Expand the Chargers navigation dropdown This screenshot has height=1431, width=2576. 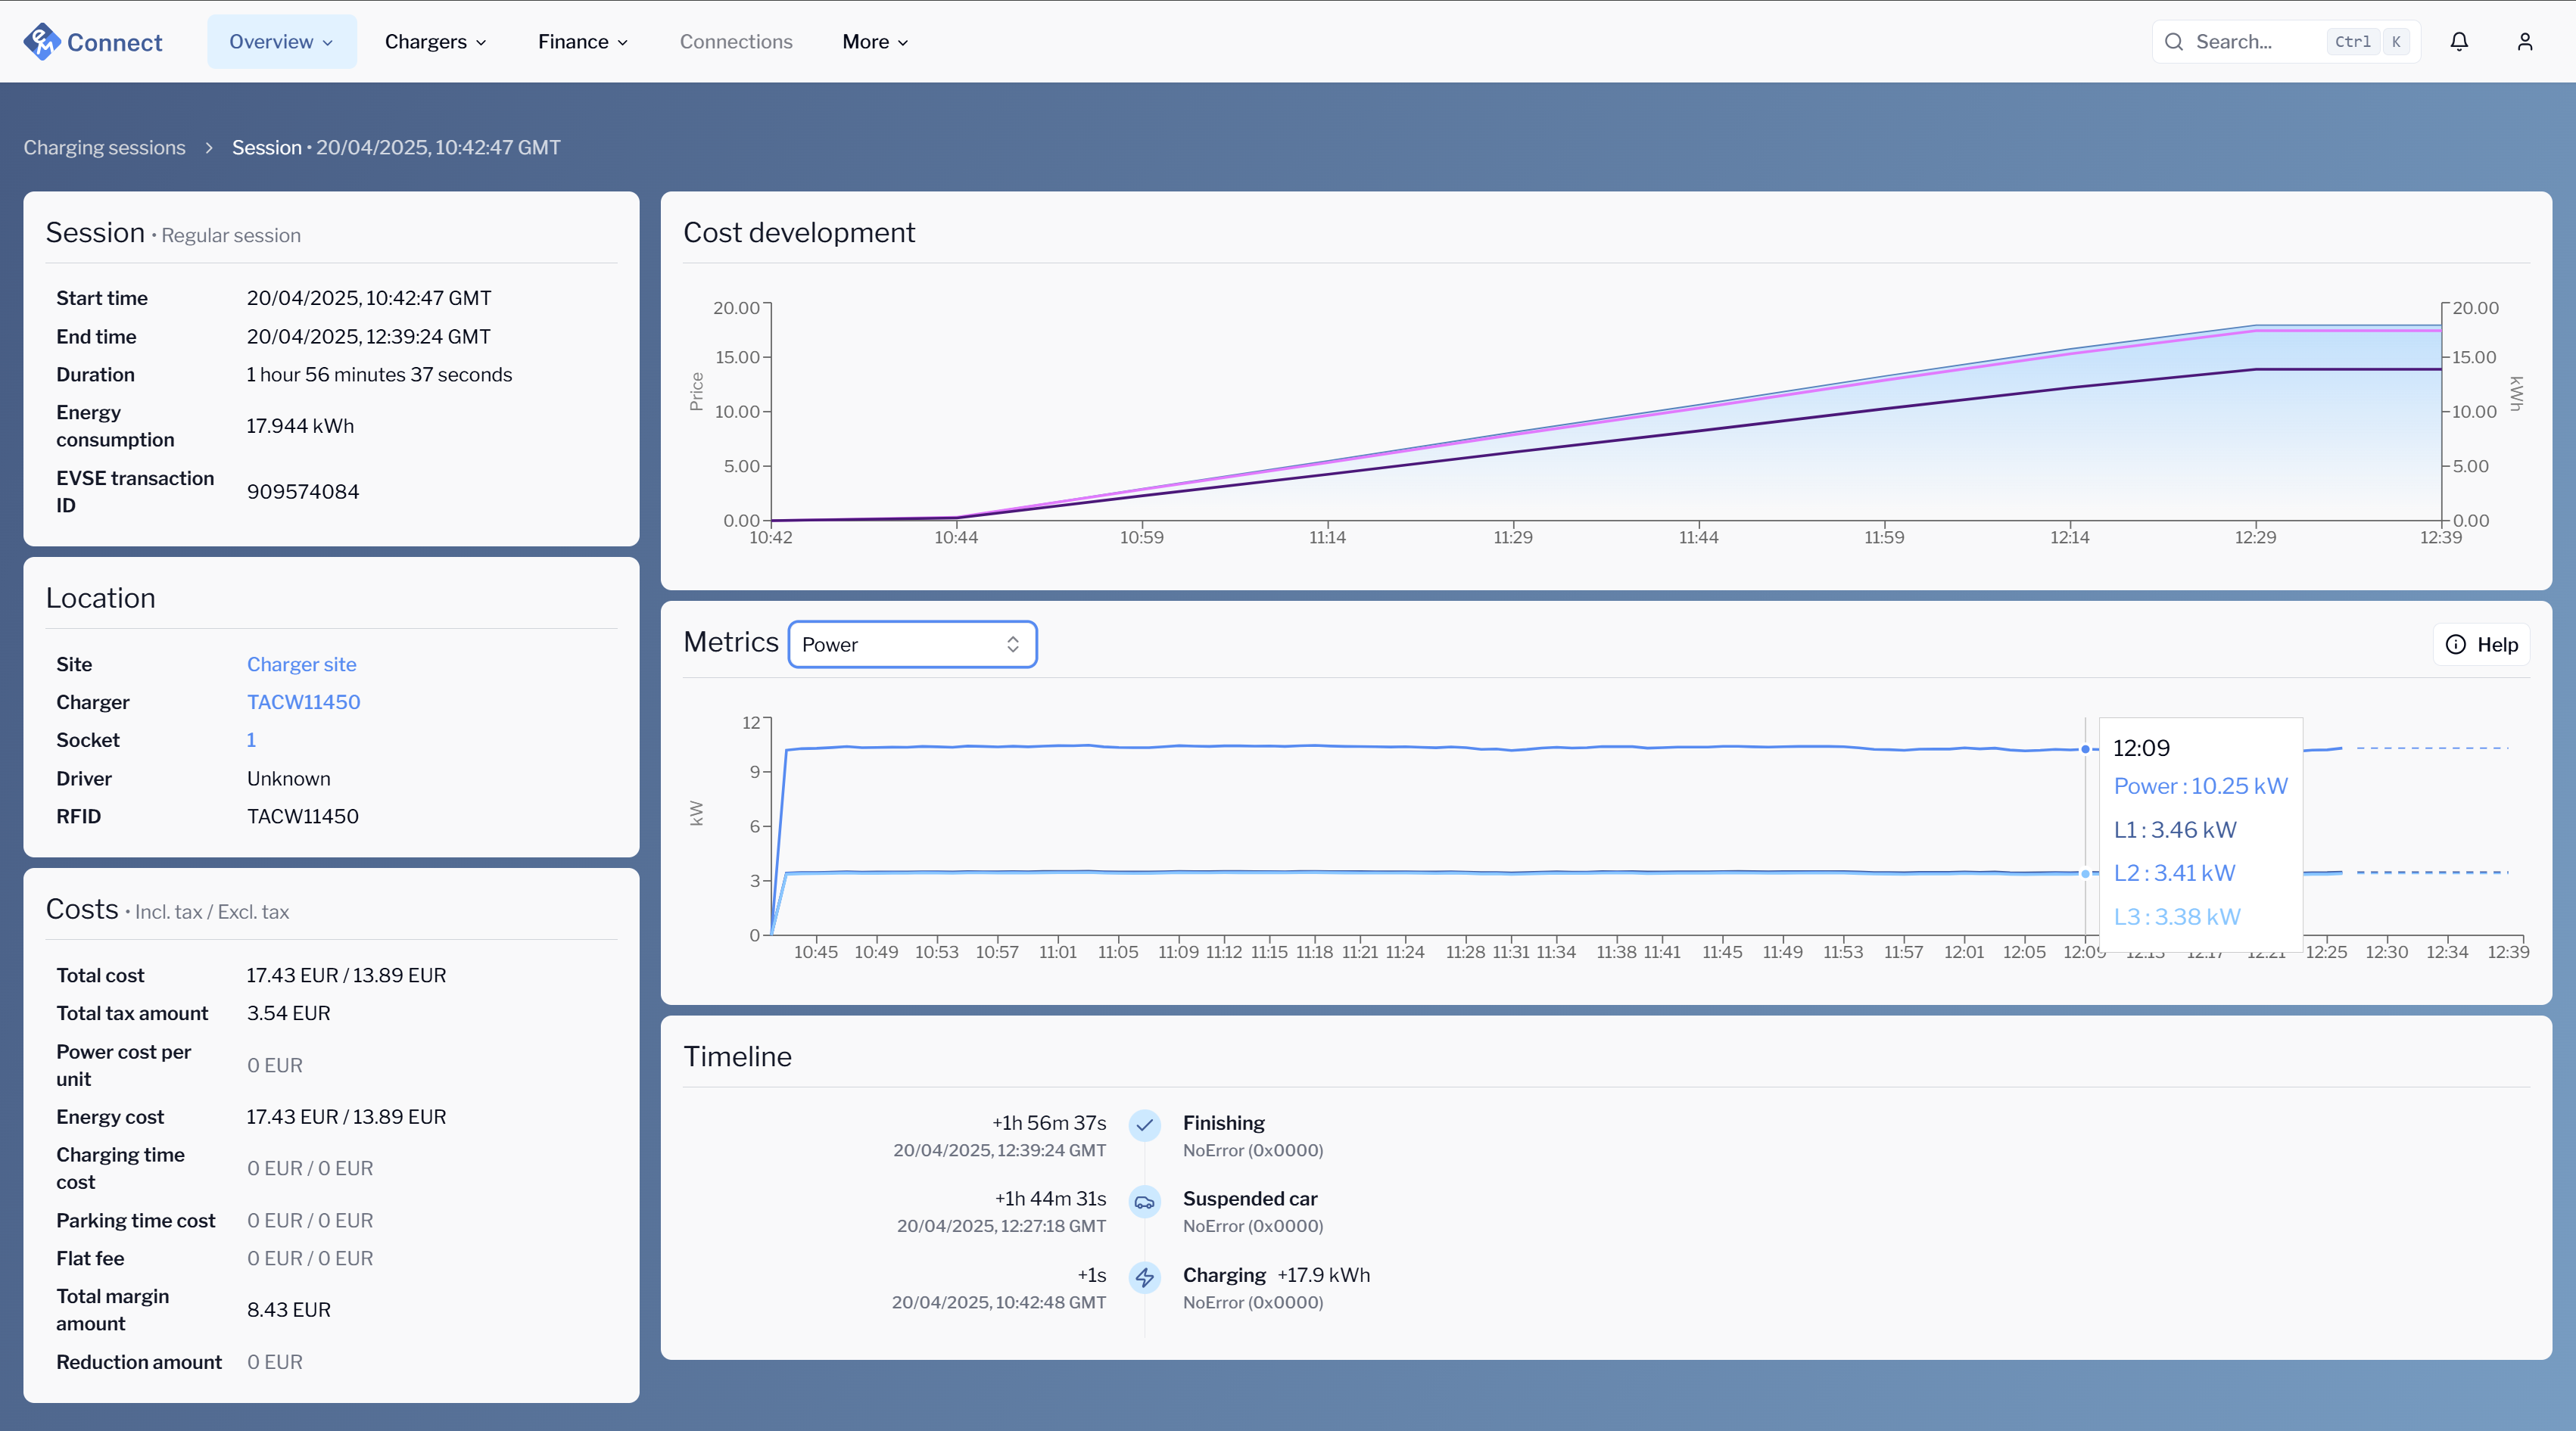coord(434,41)
